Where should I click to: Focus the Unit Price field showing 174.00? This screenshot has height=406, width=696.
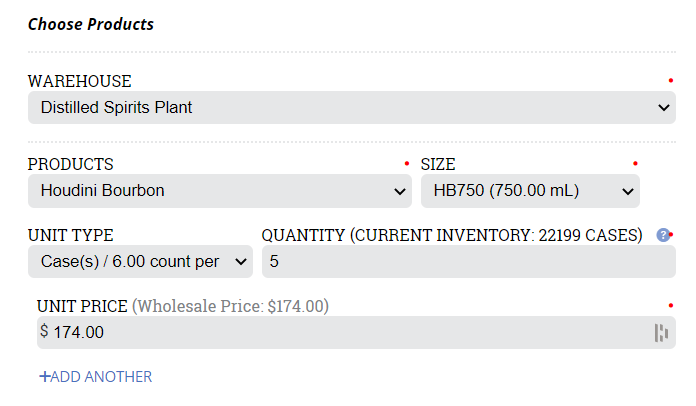[x=356, y=332]
